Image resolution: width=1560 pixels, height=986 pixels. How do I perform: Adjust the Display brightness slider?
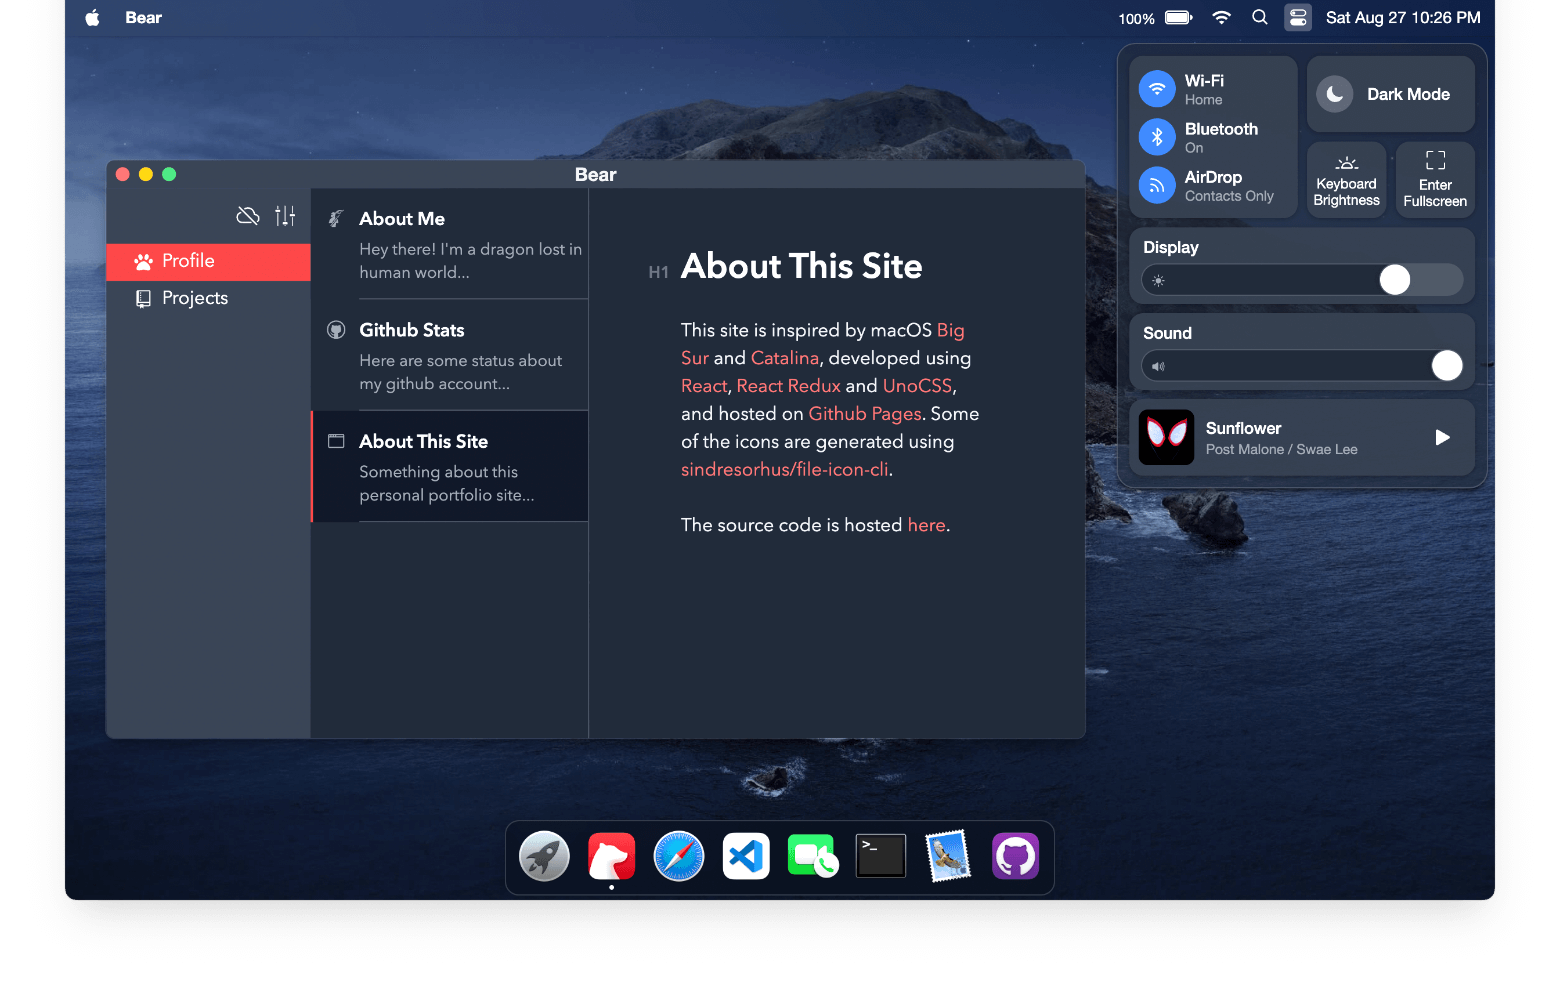[x=1302, y=280]
